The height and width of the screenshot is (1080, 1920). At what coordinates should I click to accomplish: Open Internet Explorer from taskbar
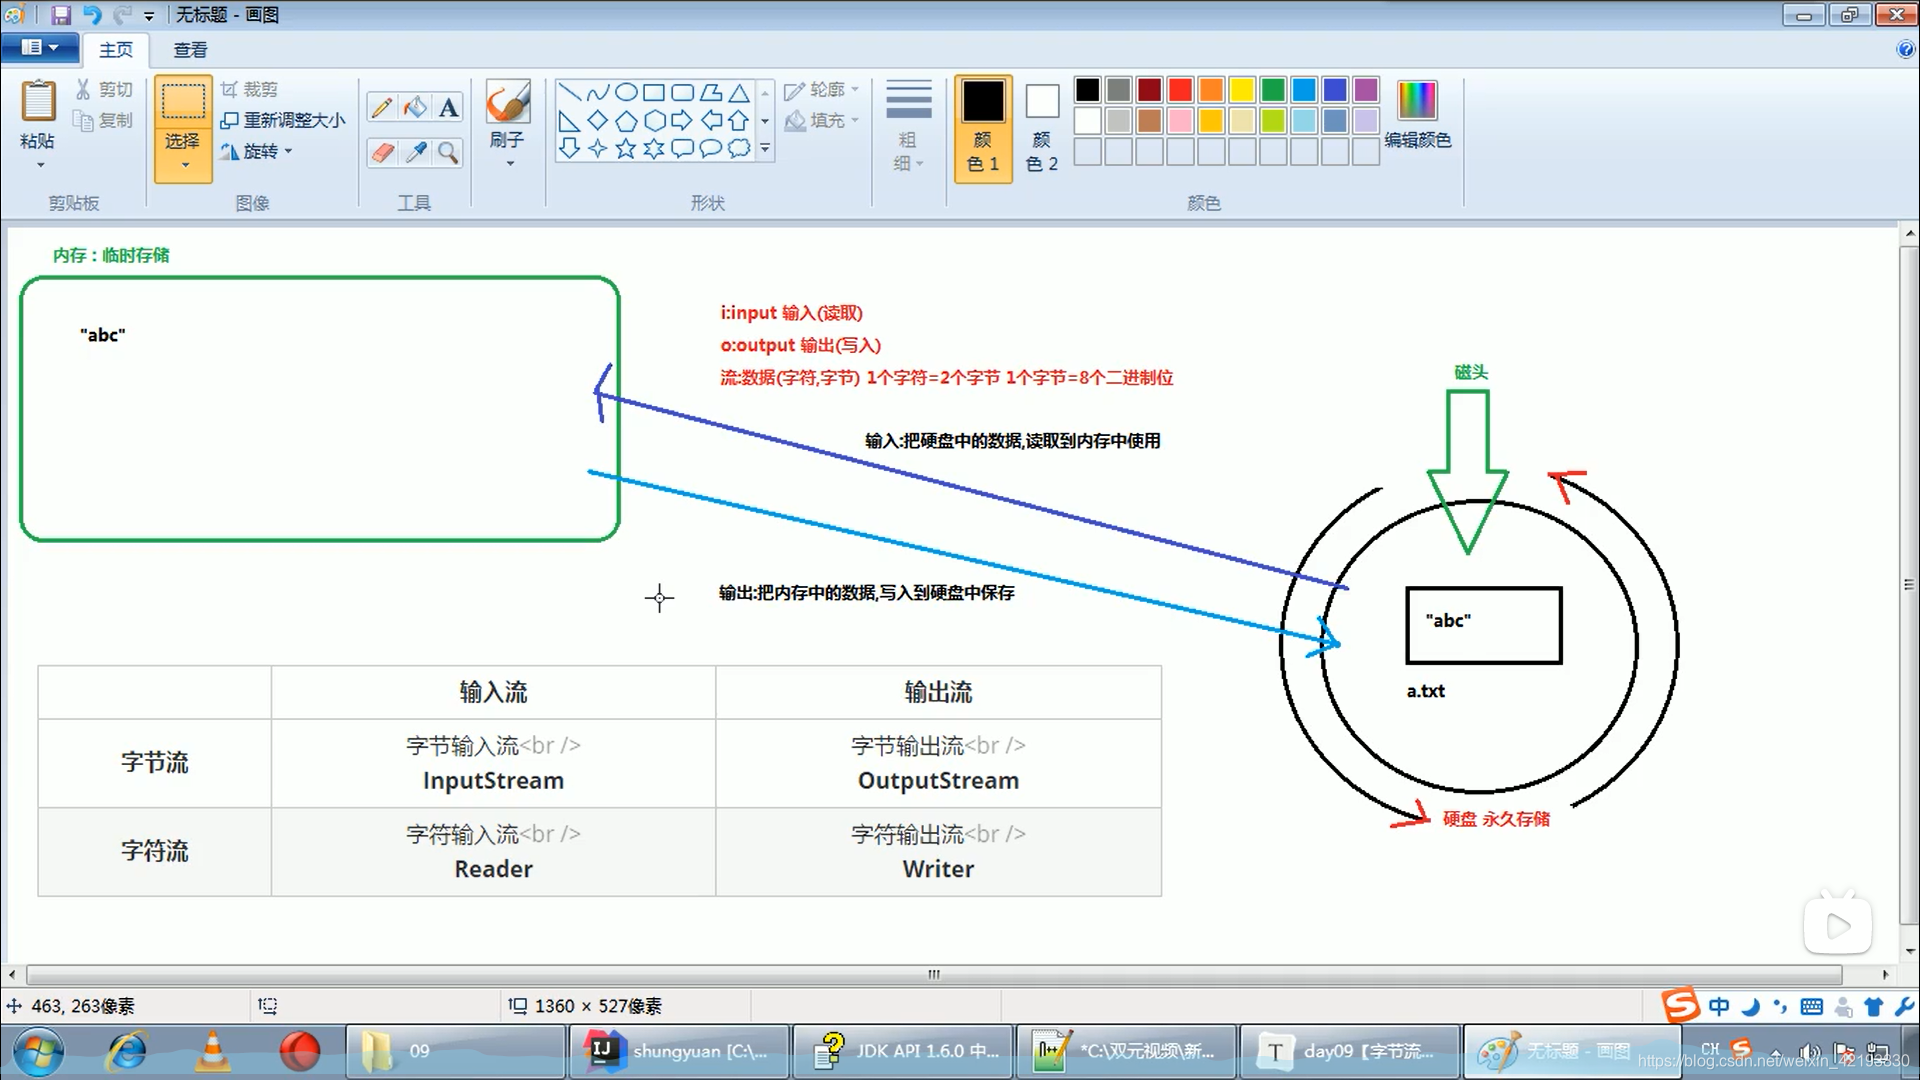pyautogui.click(x=127, y=1051)
